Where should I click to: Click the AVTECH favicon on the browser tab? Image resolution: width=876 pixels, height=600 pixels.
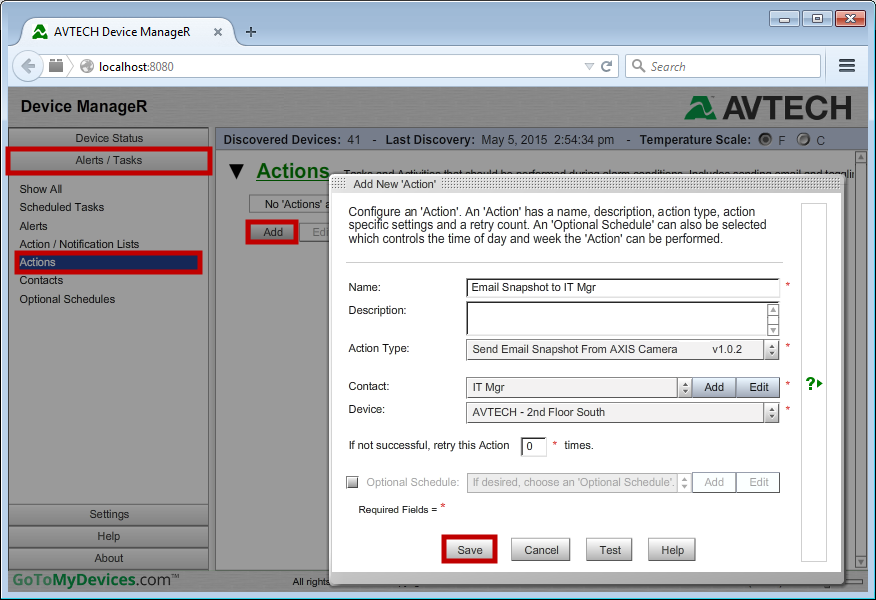point(40,31)
